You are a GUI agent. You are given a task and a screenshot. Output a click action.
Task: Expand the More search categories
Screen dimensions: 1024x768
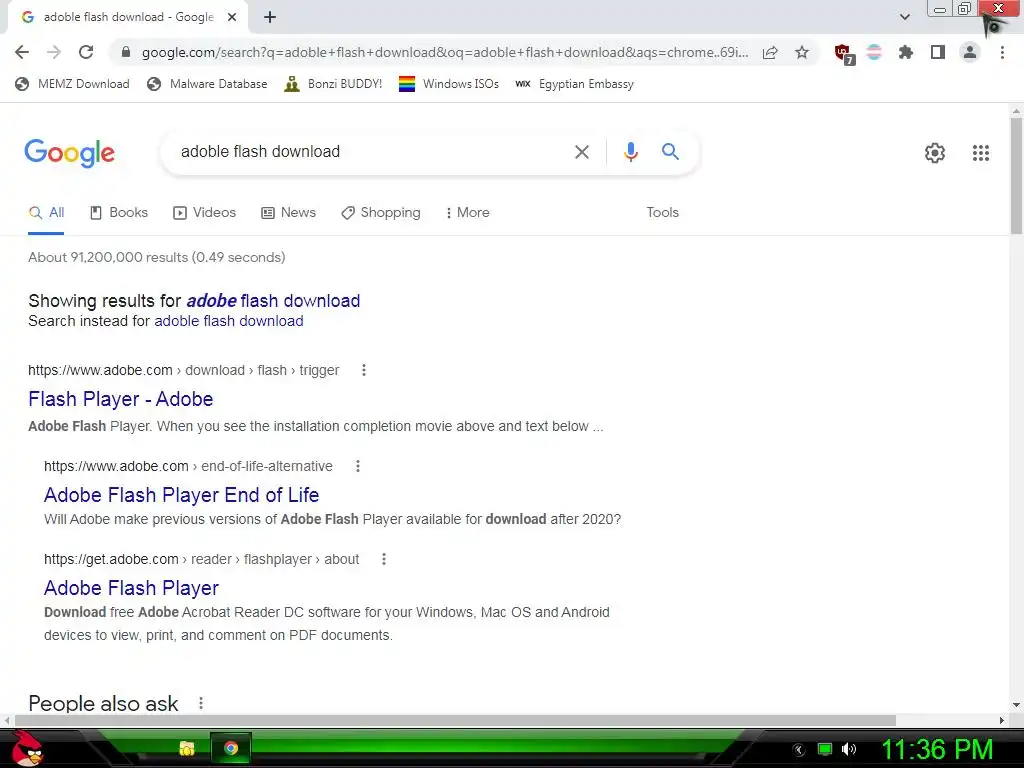(x=468, y=213)
